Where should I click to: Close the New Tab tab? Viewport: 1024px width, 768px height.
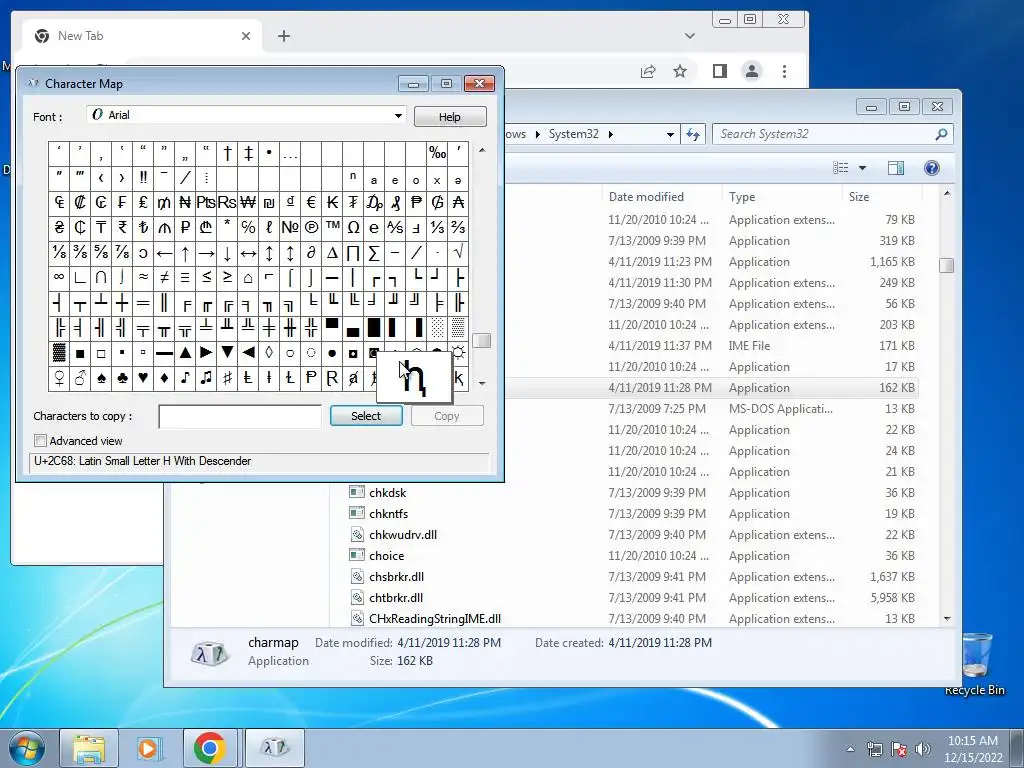tap(246, 36)
